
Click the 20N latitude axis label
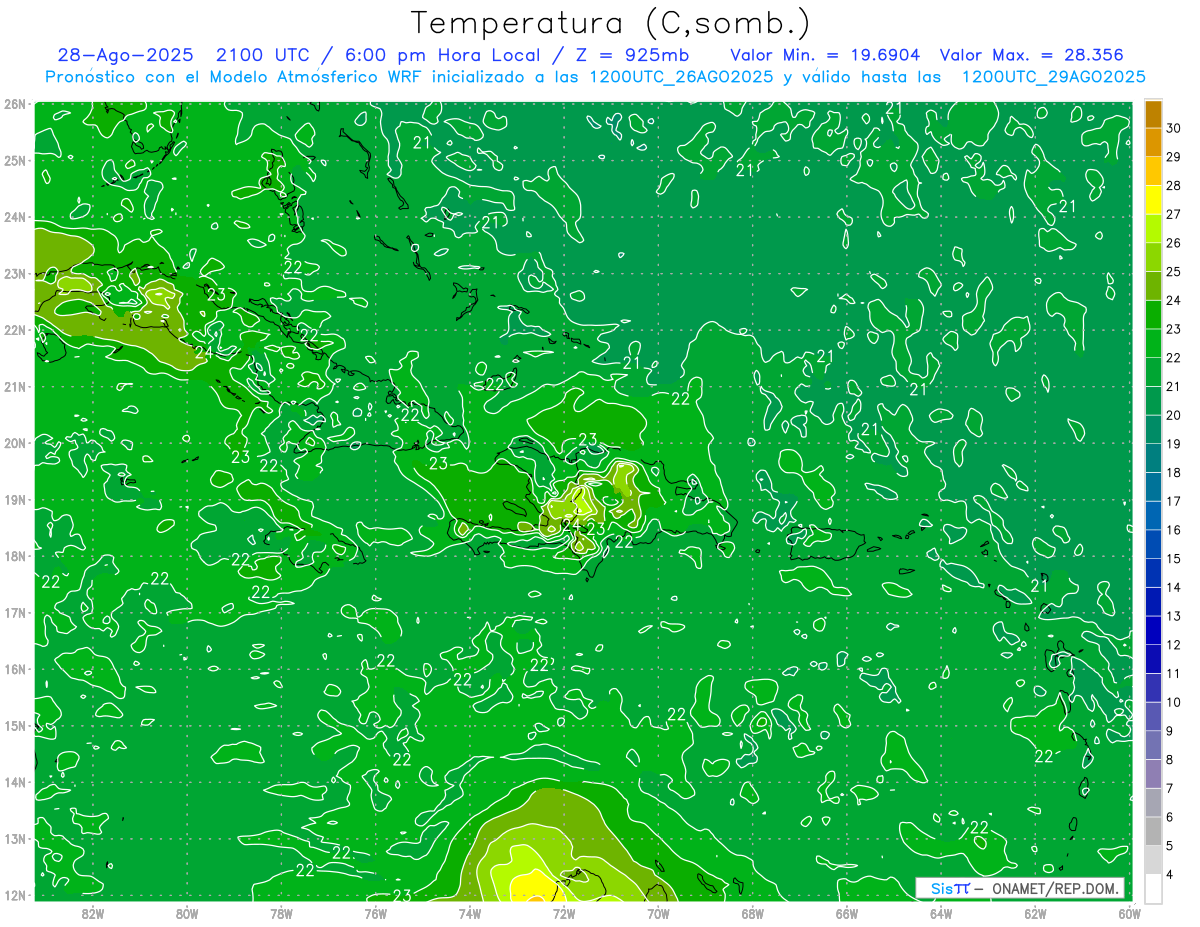(14, 443)
